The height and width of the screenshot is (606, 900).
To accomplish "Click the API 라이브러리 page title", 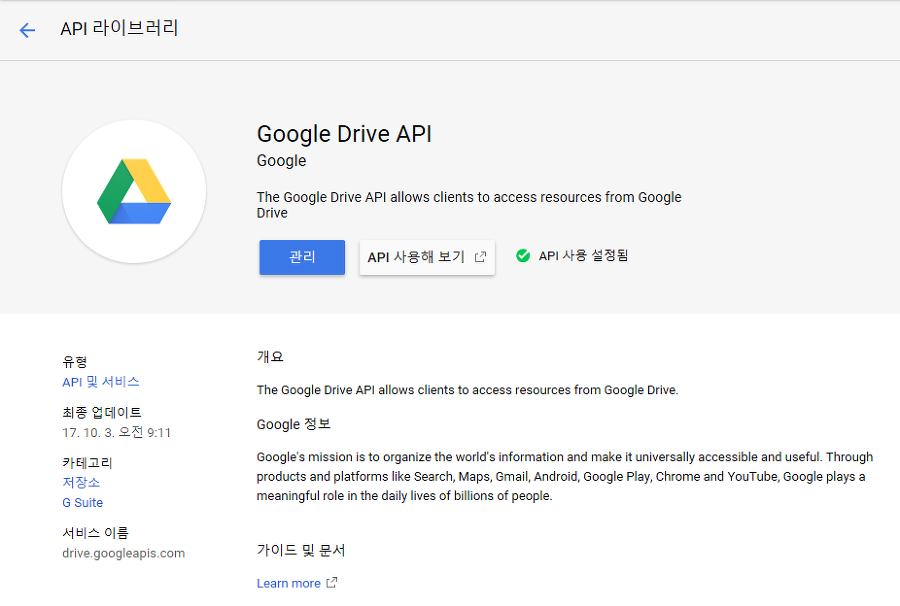I will coord(119,29).
